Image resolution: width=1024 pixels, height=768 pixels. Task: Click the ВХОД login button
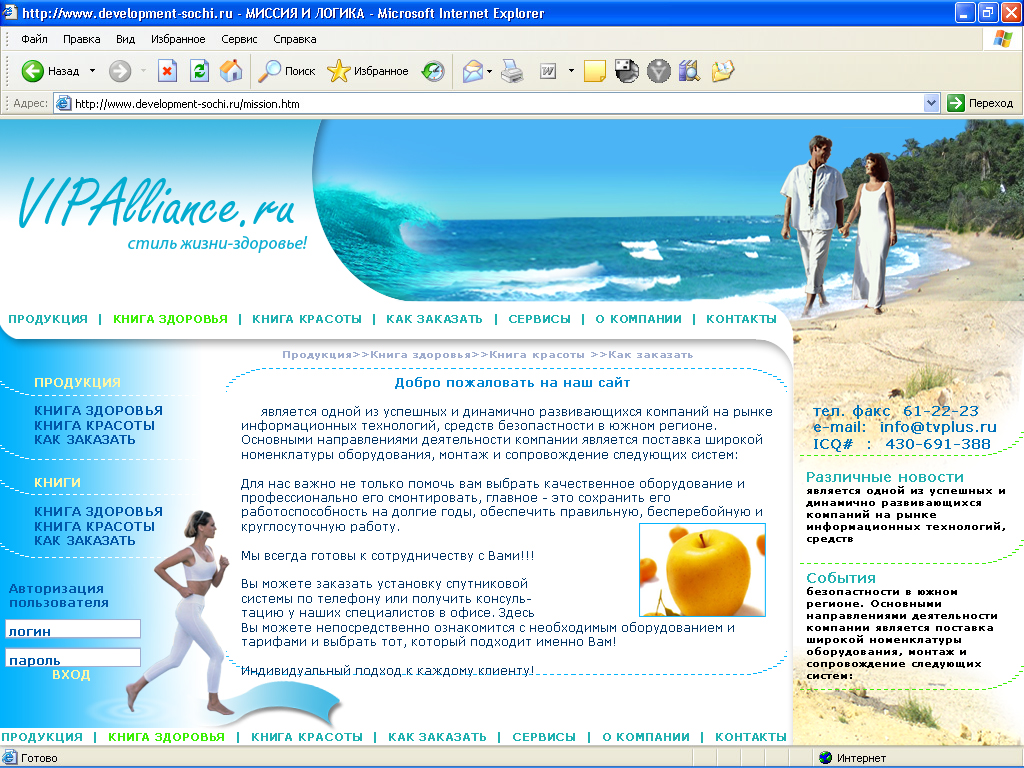pos(71,675)
